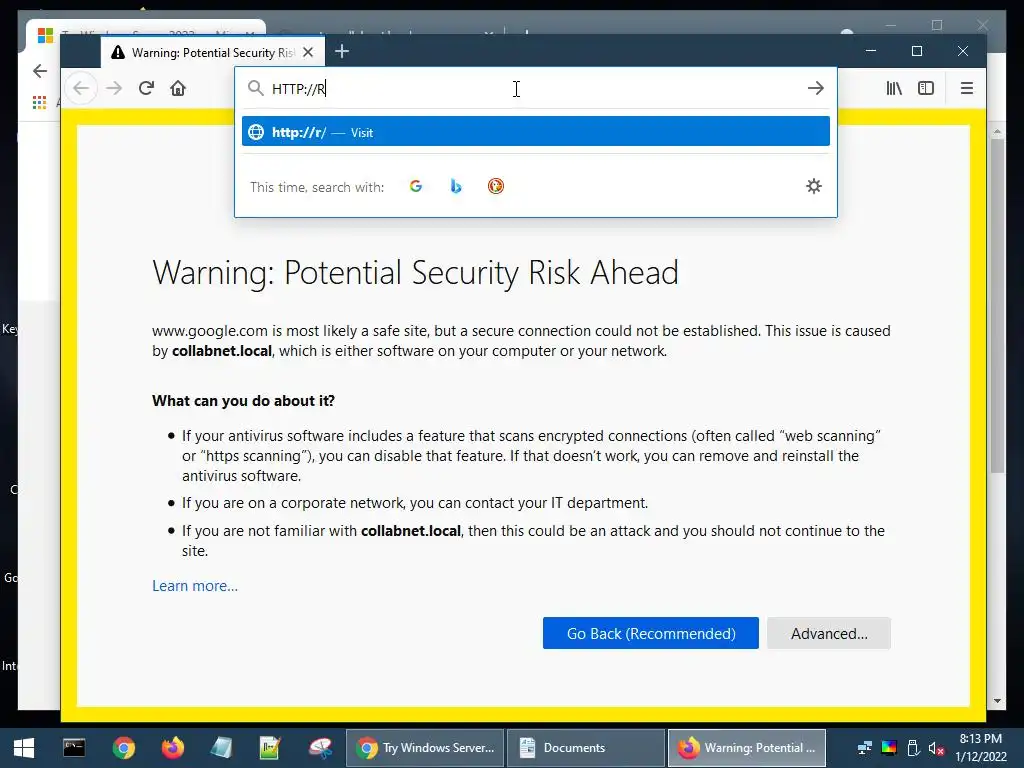
Task: Minimize the Firefox window
Action: point(871,51)
